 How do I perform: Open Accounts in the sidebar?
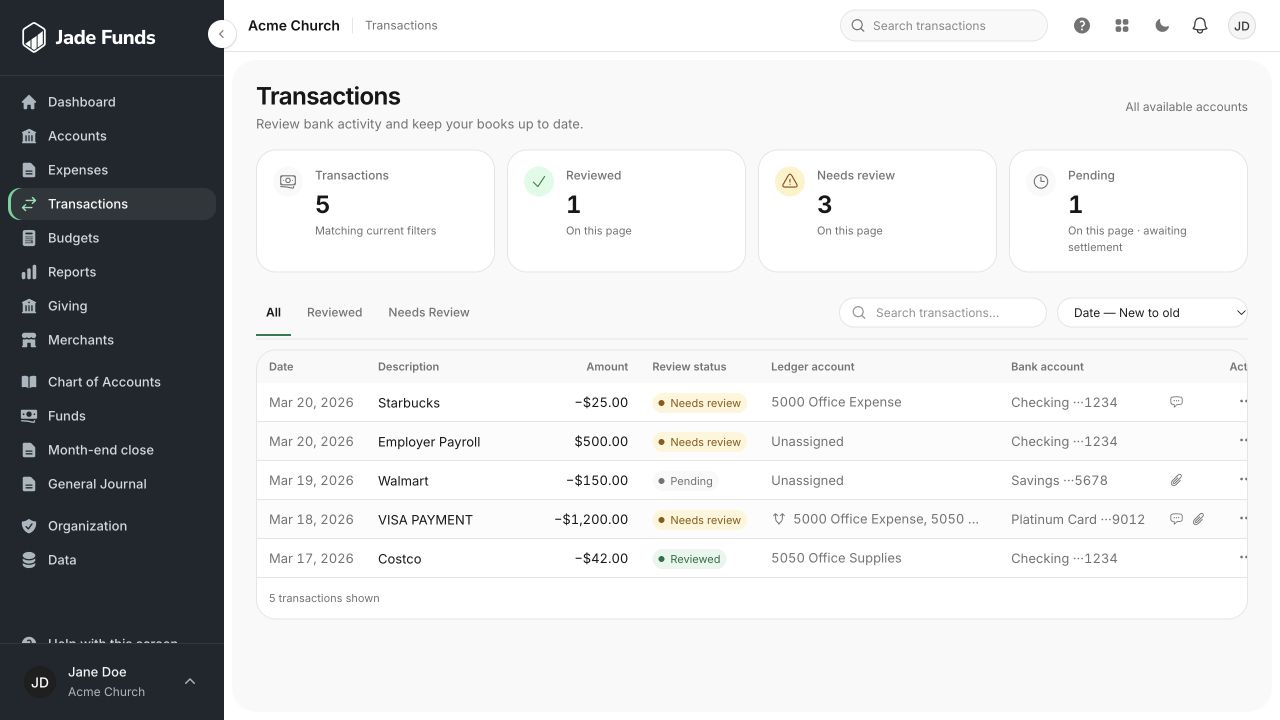point(112,136)
